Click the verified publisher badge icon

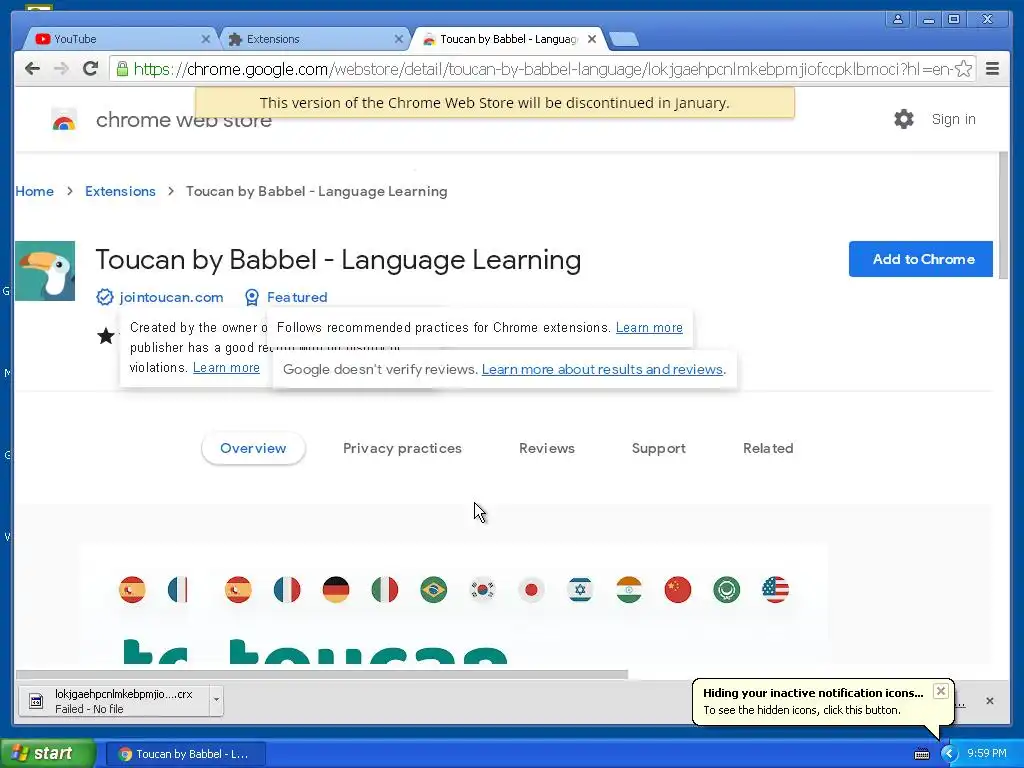(104, 297)
